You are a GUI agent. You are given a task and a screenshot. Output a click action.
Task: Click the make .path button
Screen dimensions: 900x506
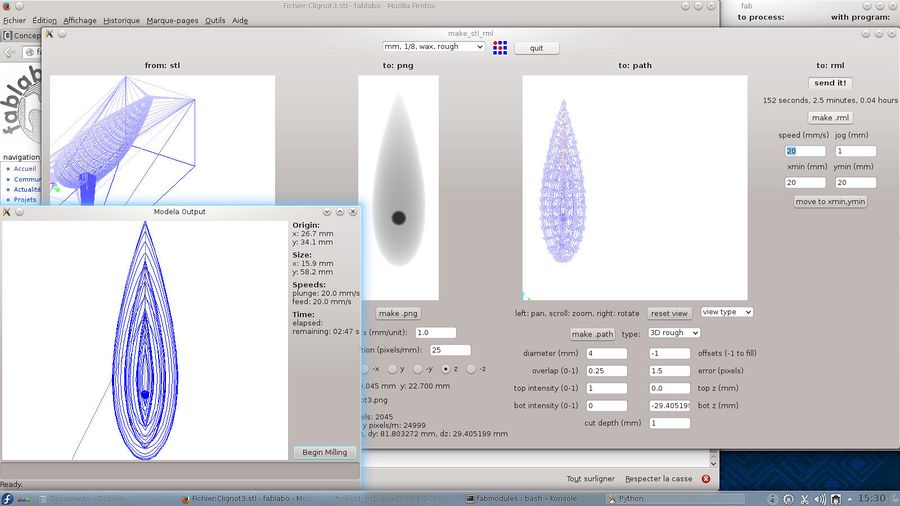tap(593, 333)
